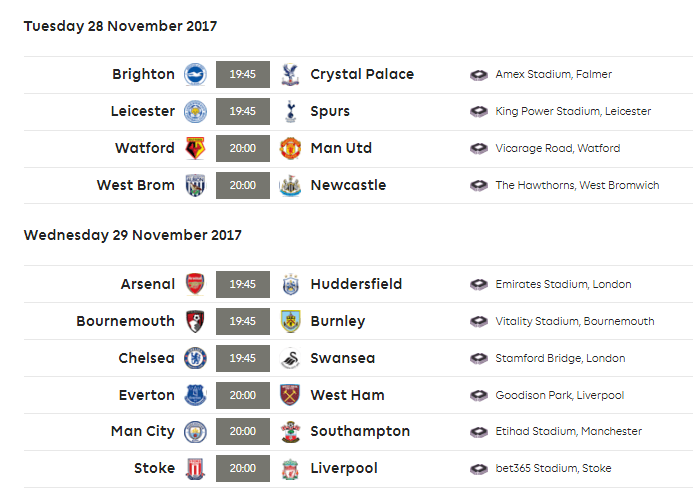Select the Wednesday 29 November 2017 heading

[x=133, y=235]
